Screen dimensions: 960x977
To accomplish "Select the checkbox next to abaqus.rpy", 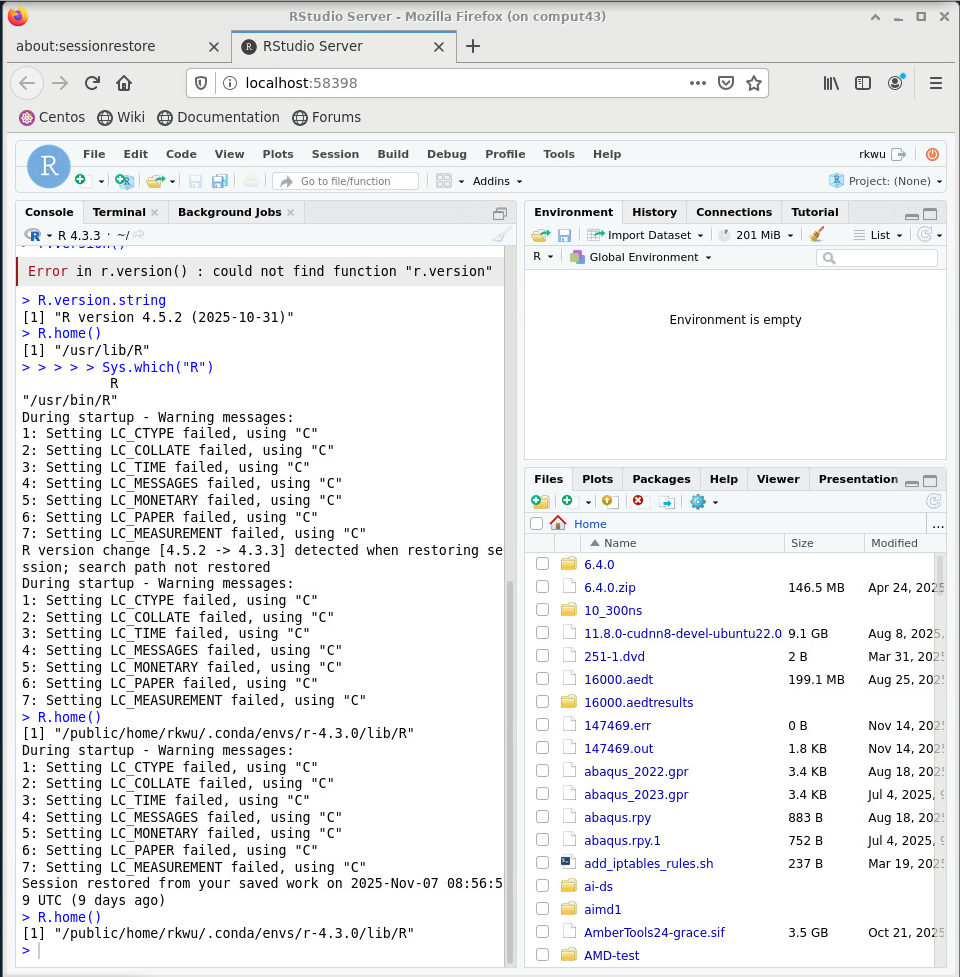I will point(542,817).
